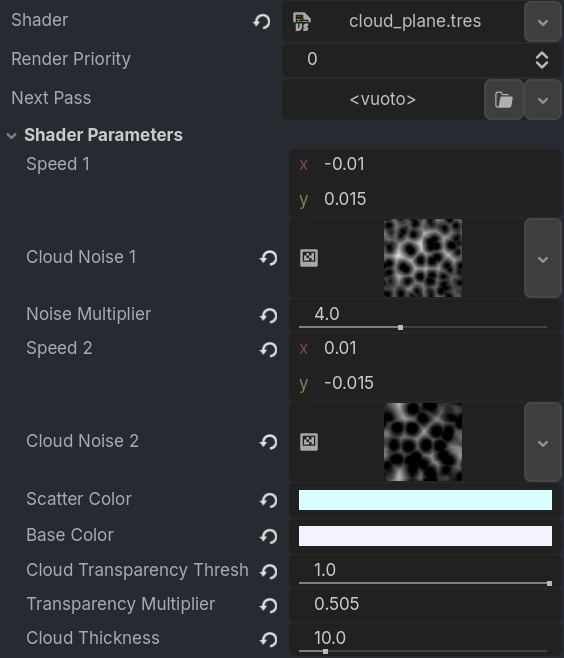The image size is (564, 658).
Task: Collapse the Shader Parameters section
Action: click(12, 136)
